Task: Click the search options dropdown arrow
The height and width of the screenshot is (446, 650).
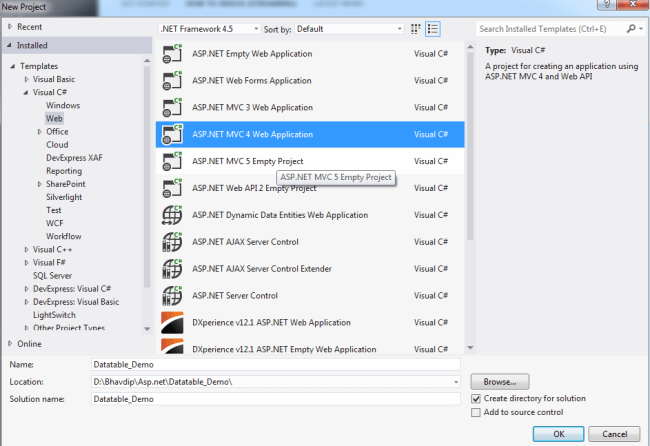Action: [x=641, y=29]
